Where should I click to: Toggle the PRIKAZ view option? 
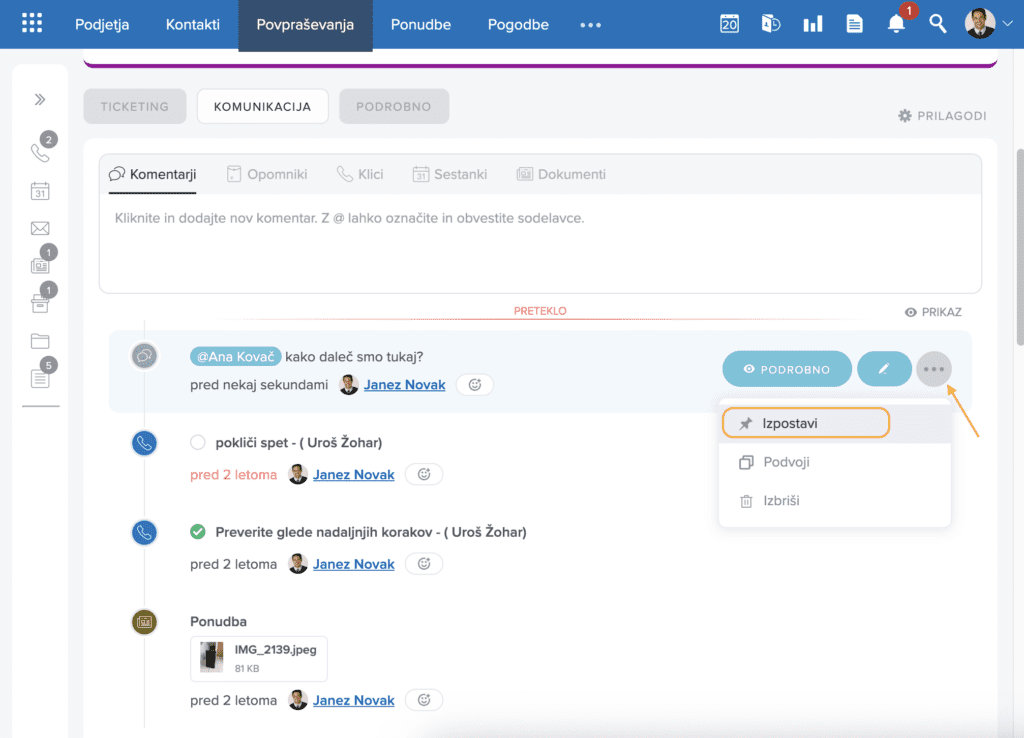pyautogui.click(x=932, y=312)
